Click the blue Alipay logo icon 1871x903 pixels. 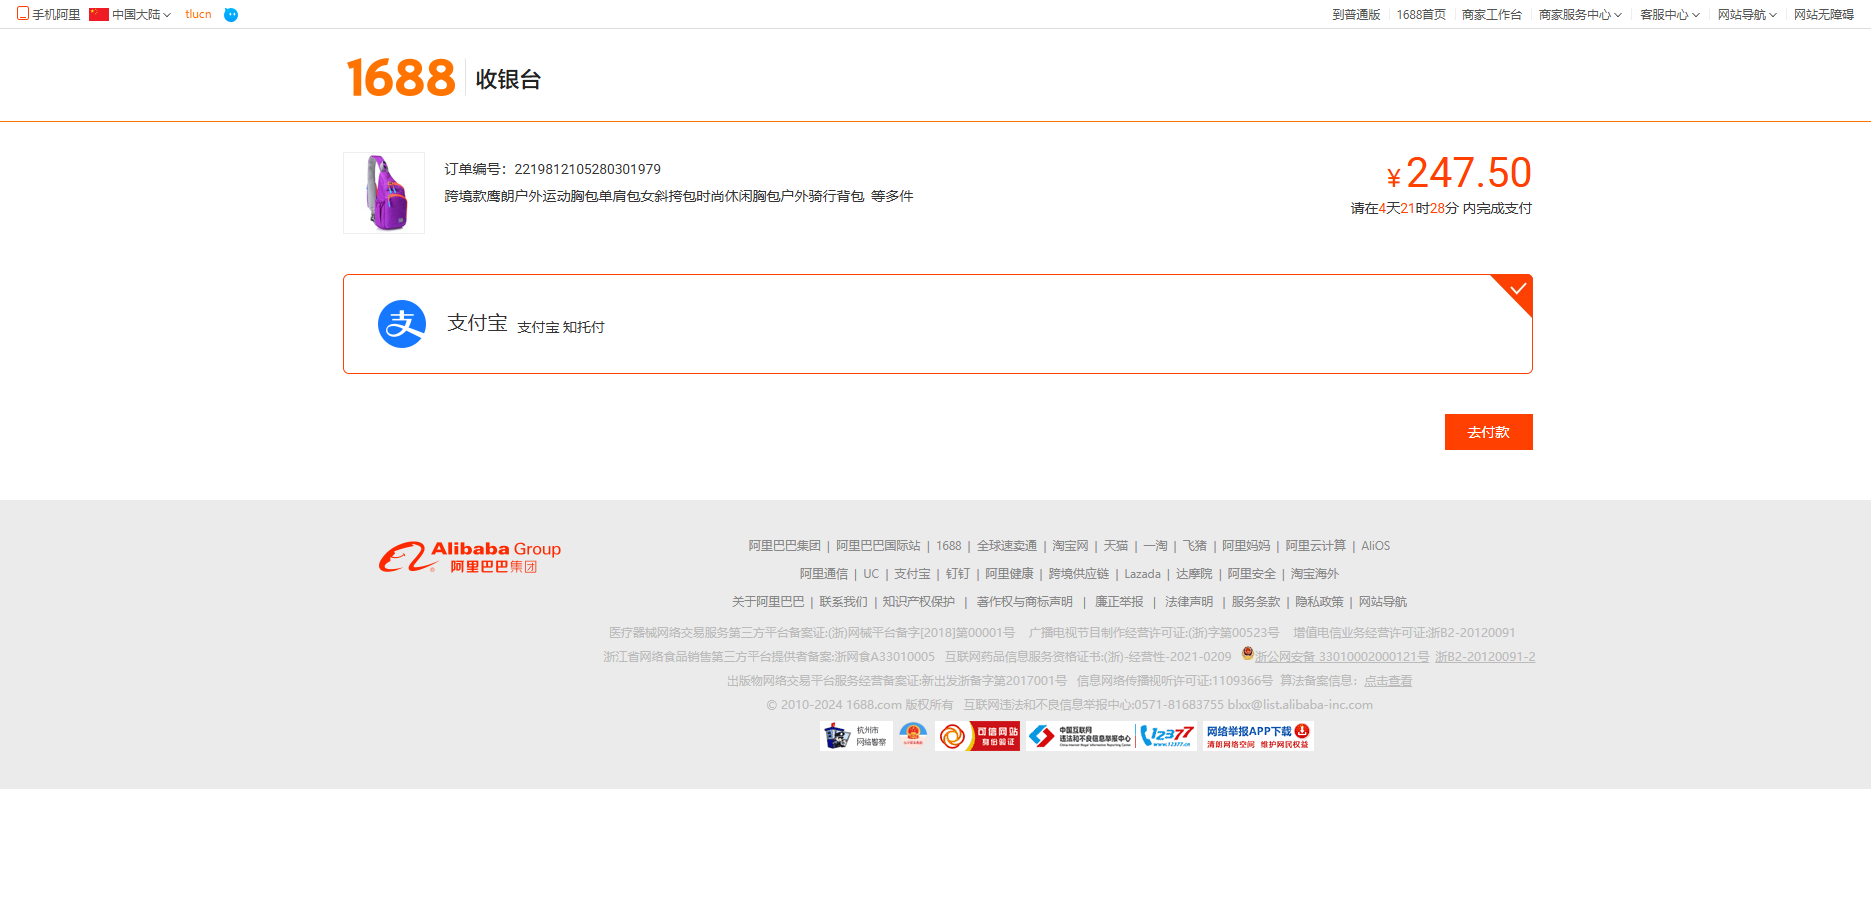coord(402,324)
